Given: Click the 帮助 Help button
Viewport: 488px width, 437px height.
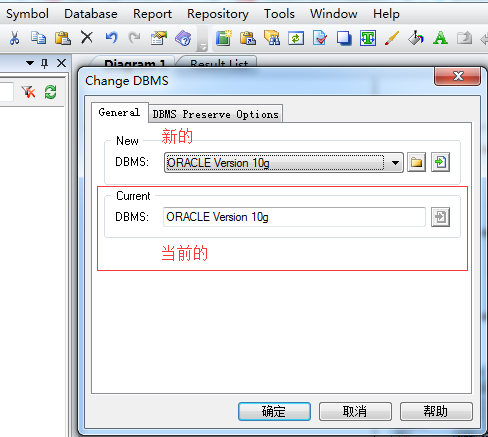Looking at the screenshot, I should 436,411.
